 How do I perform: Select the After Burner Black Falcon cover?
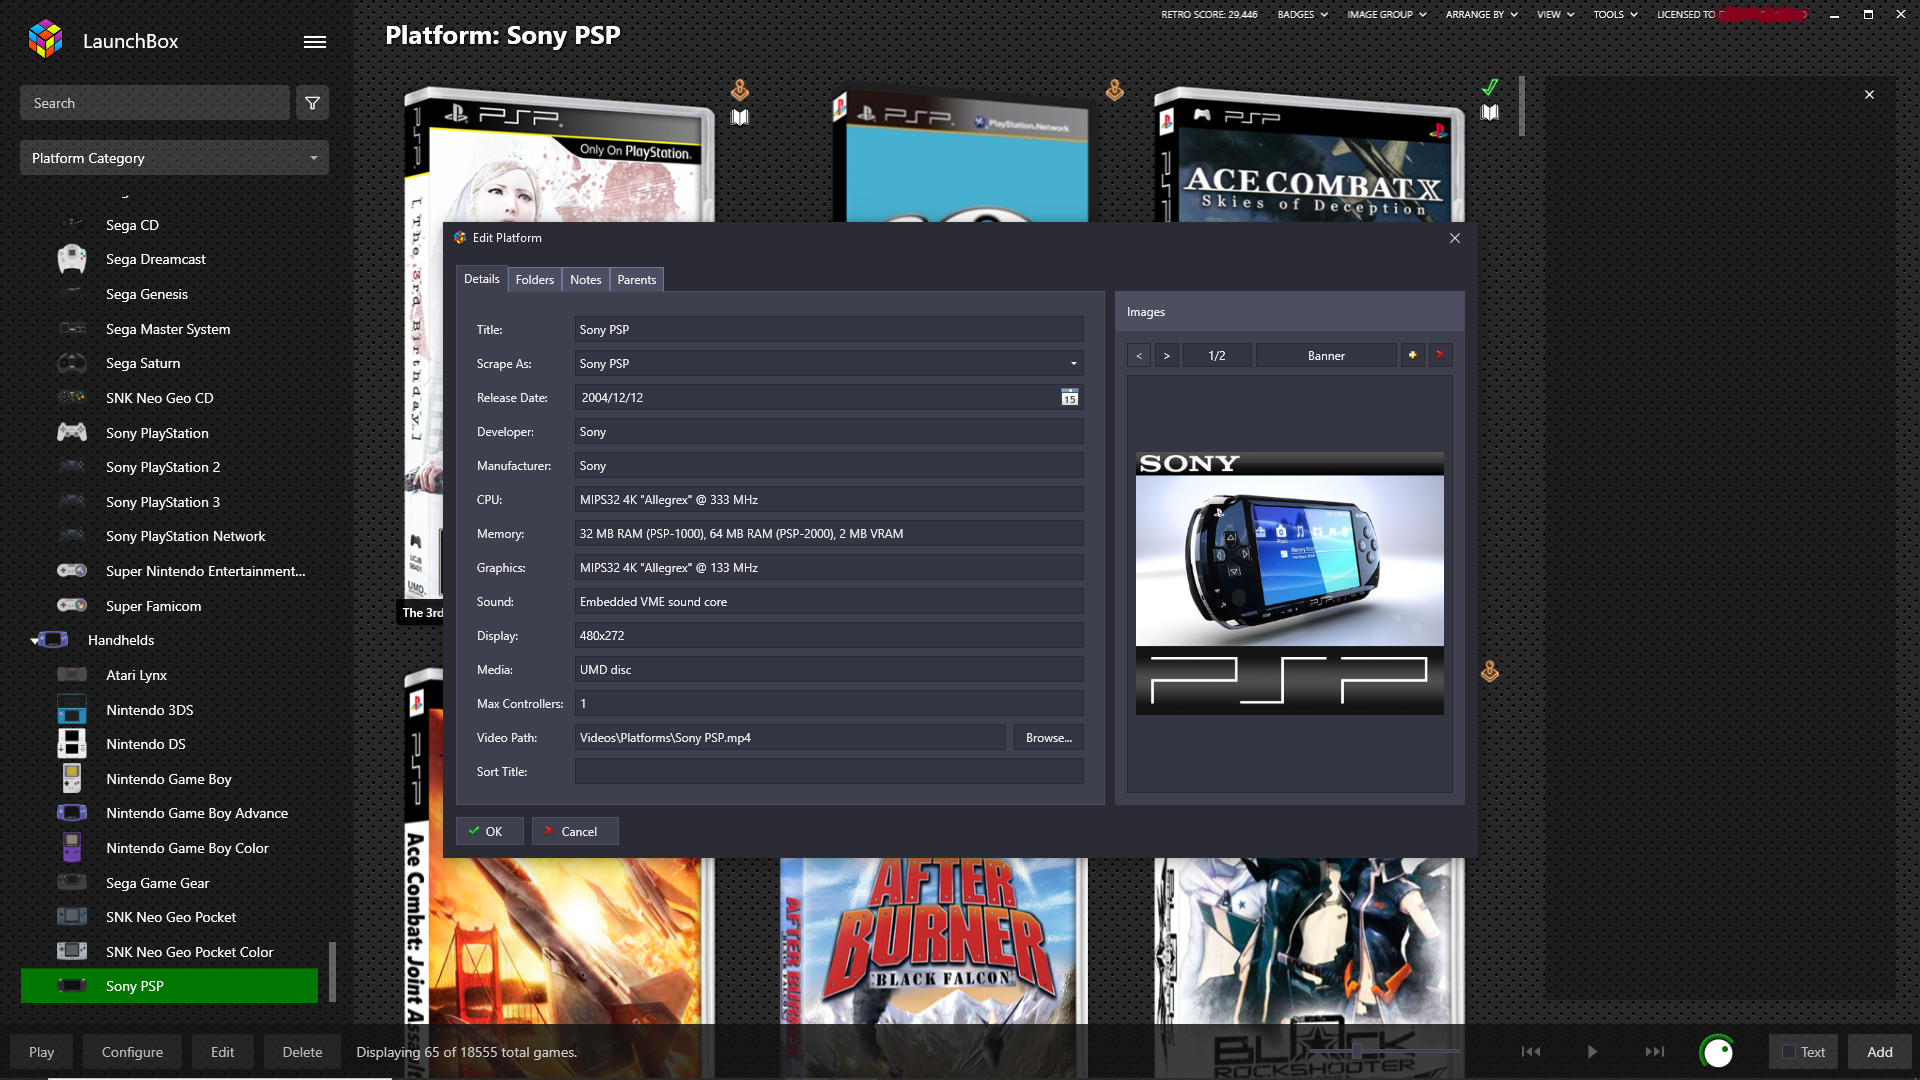pos(934,940)
